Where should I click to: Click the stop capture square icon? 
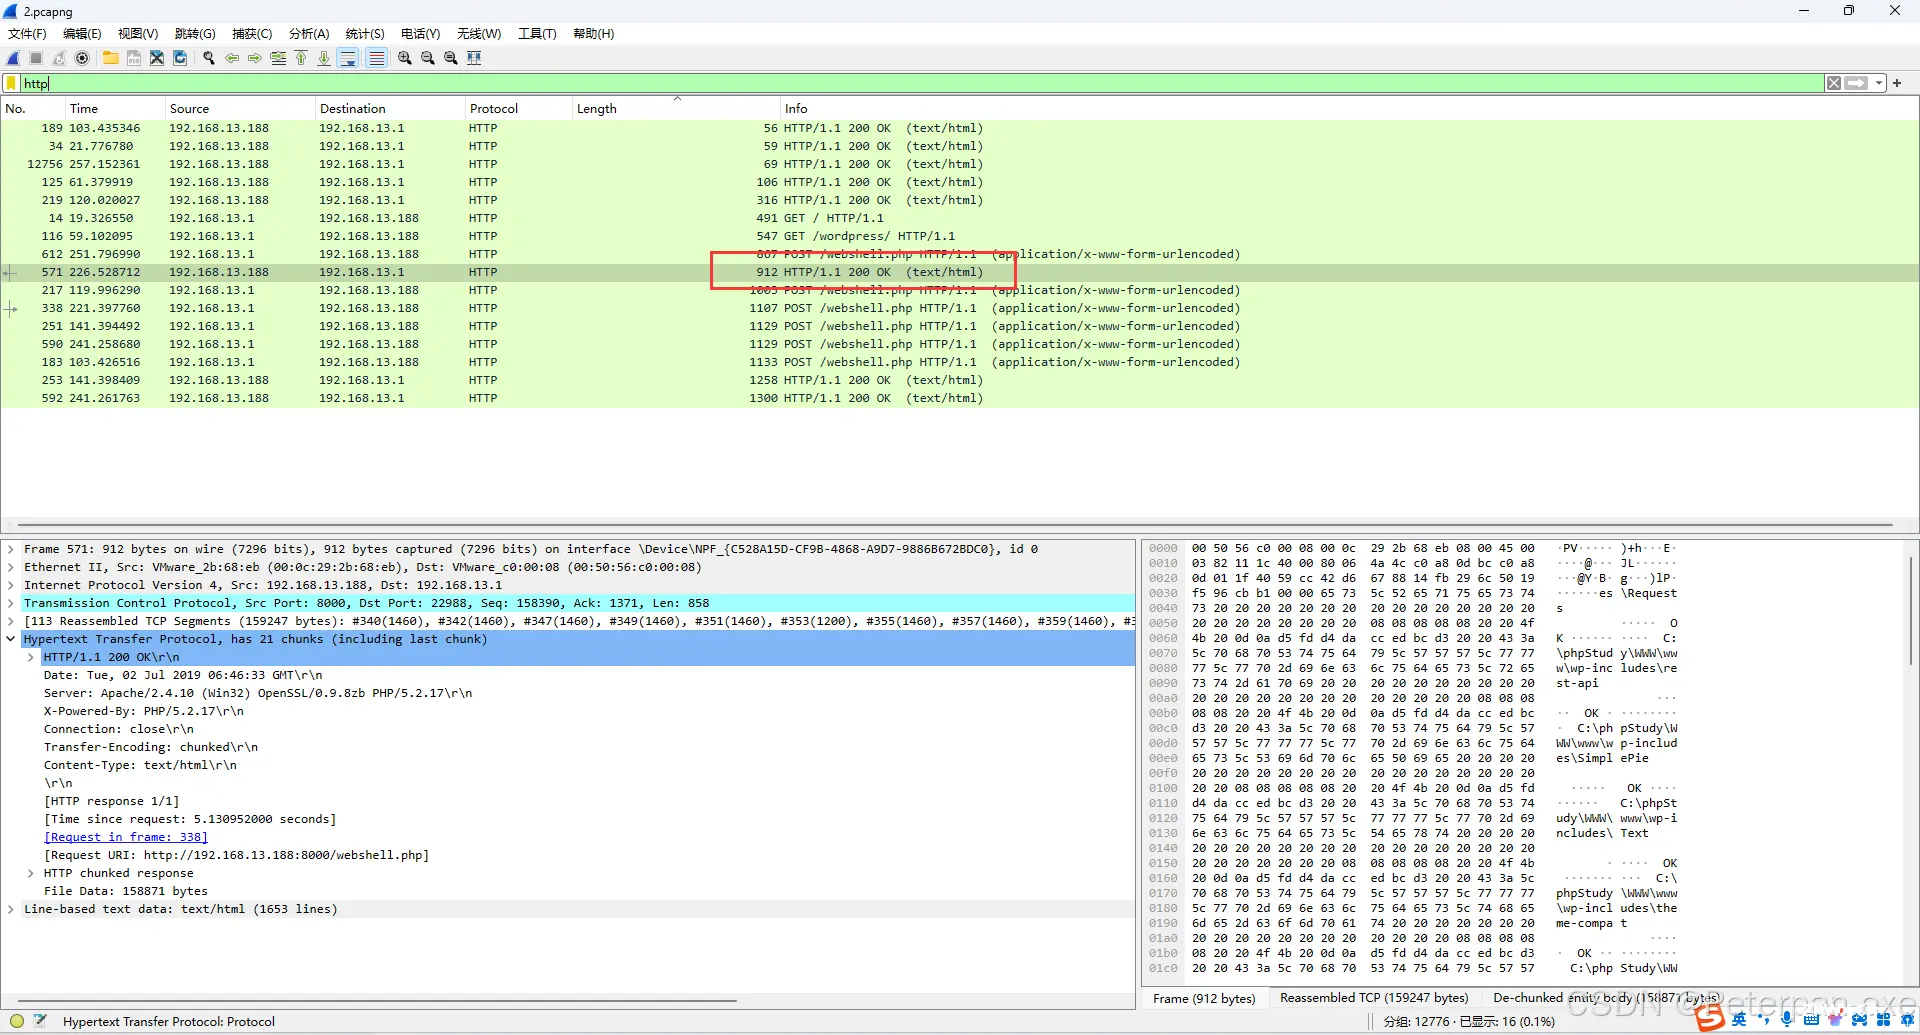click(36, 58)
